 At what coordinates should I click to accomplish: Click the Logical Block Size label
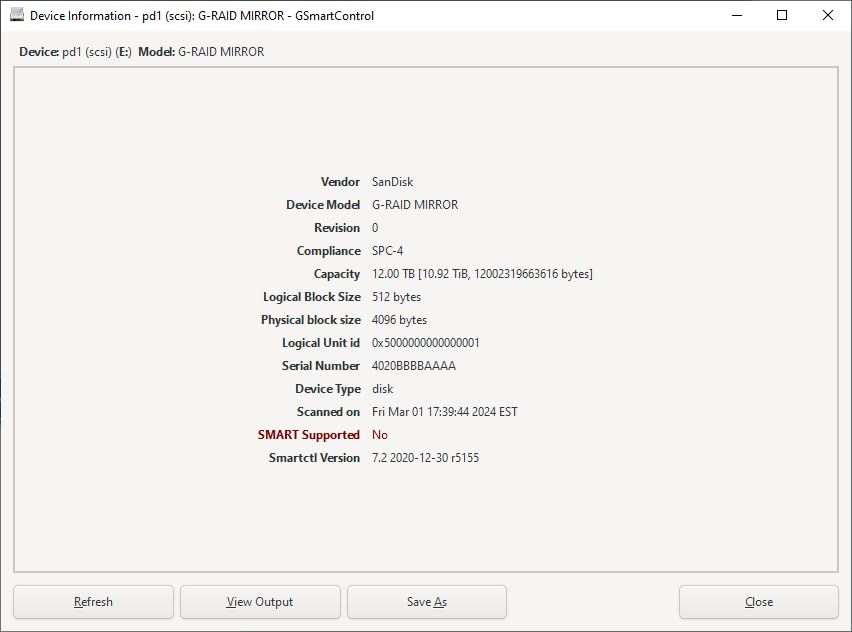point(312,297)
